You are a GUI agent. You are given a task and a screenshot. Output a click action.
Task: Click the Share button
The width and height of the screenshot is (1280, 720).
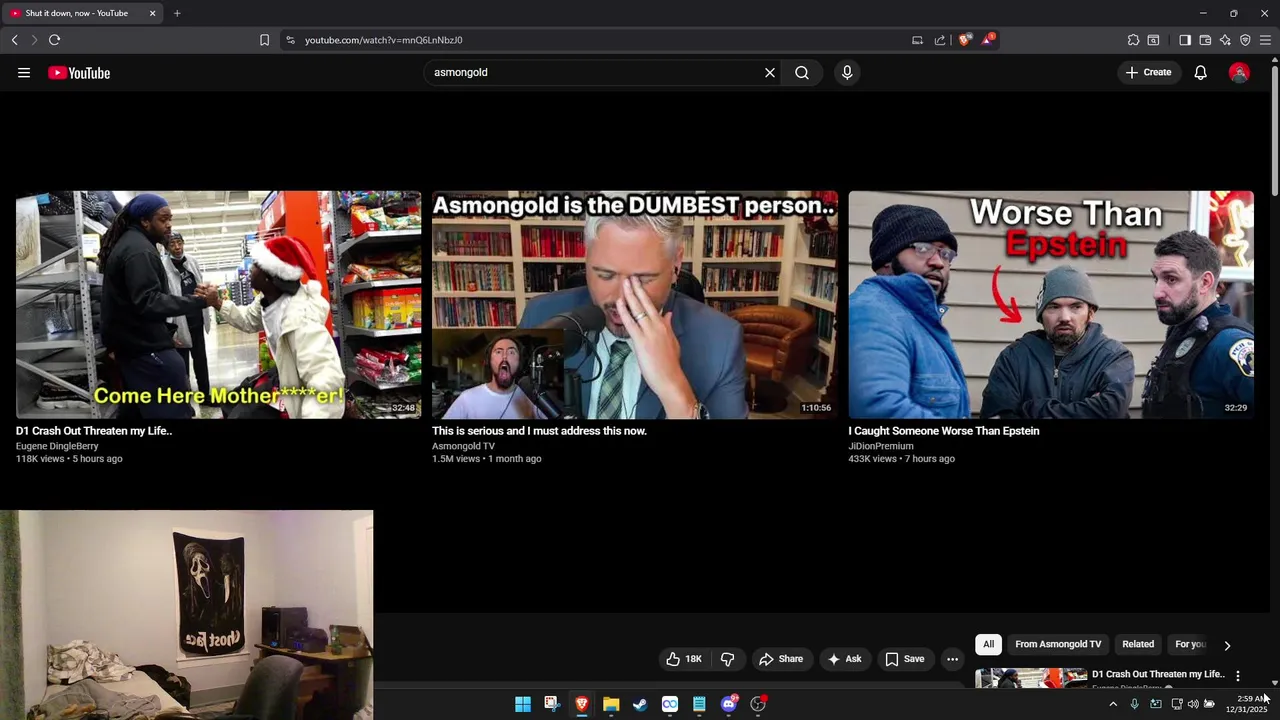pyautogui.click(x=781, y=659)
